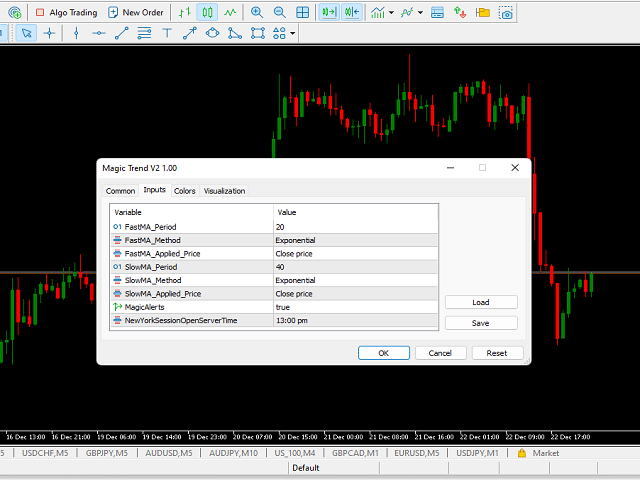Click the templates icon in toolbar
The width and height of the screenshot is (640, 480).
point(437,13)
